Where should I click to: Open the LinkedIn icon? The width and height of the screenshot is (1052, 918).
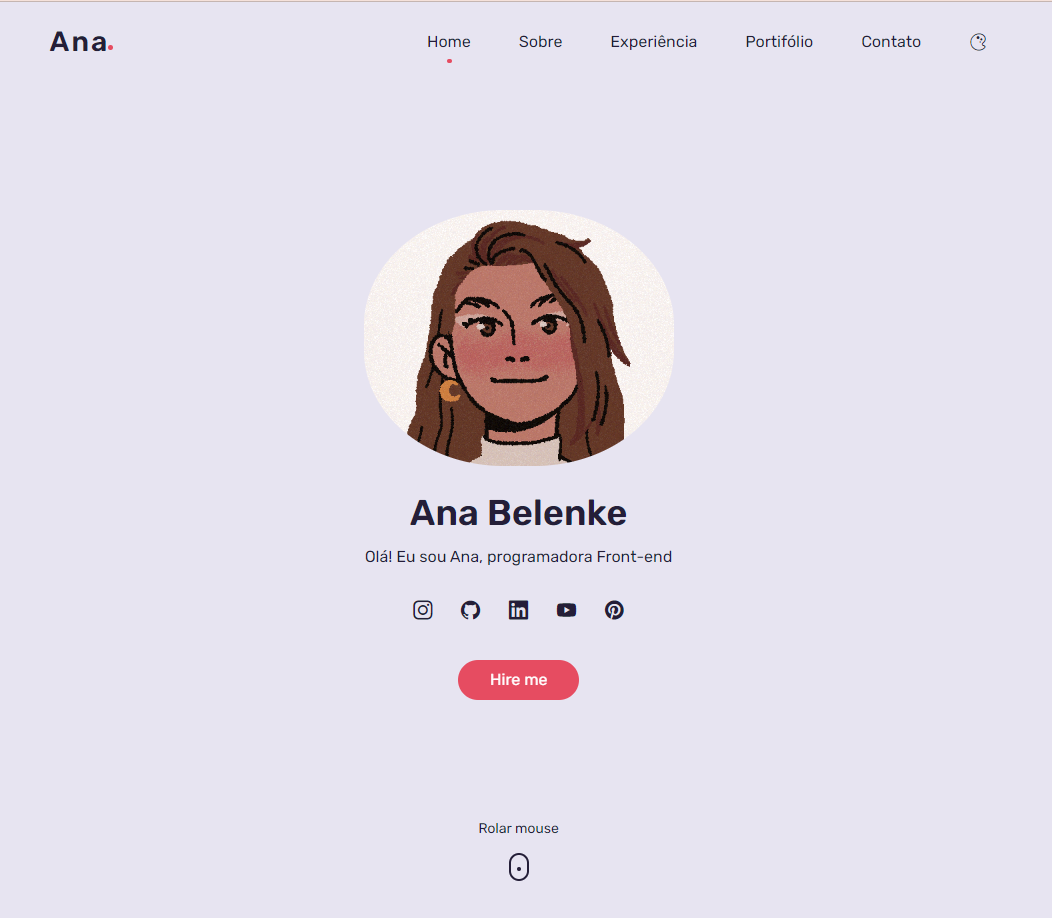[x=518, y=610]
